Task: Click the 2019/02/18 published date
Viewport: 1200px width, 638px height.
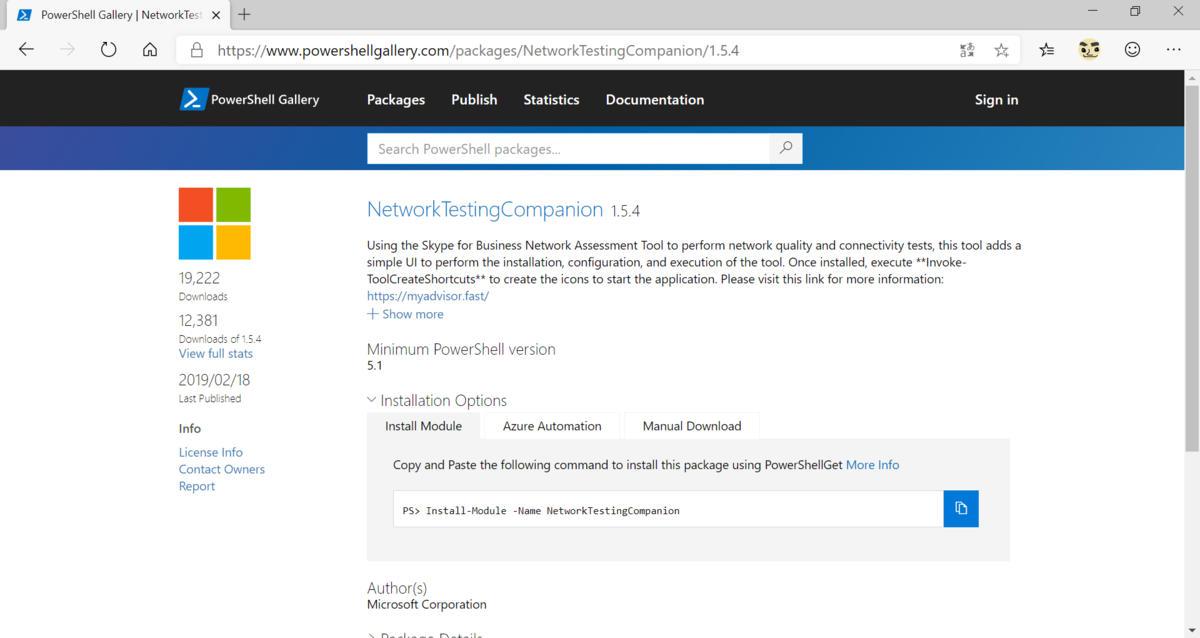Action: click(x=214, y=380)
